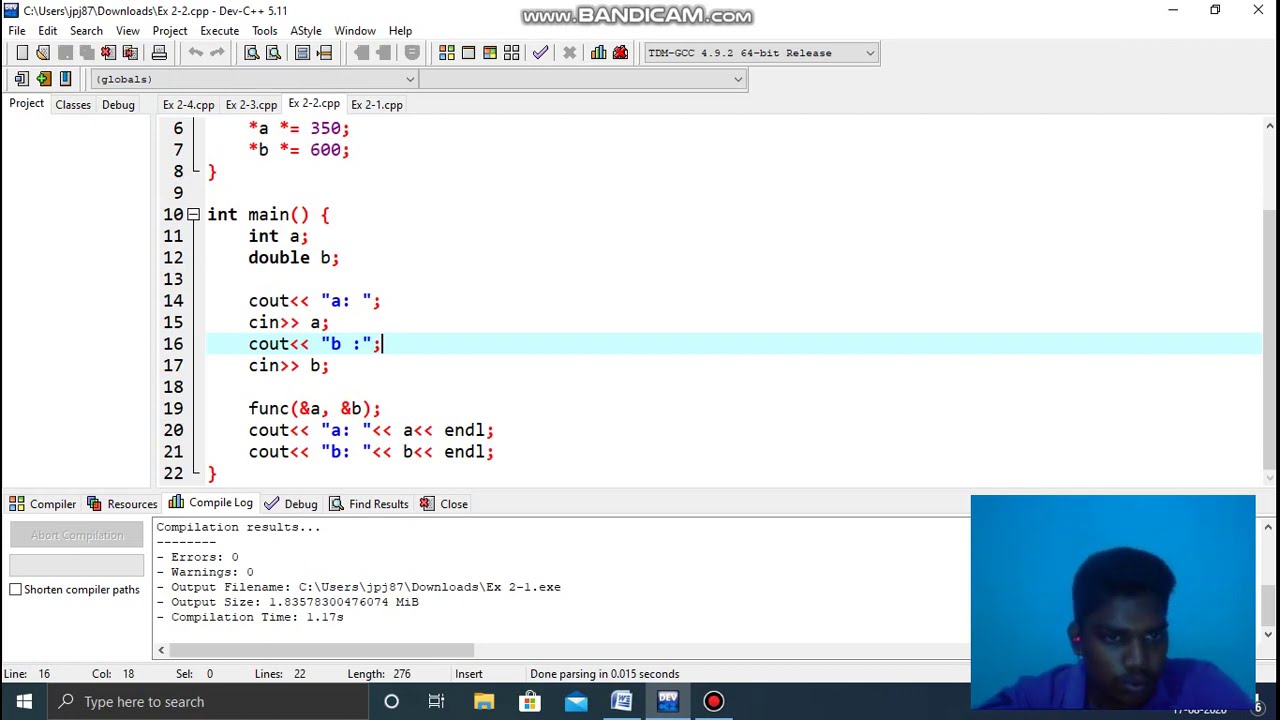Switch to the Ex 2-4.cpp tab
This screenshot has width=1280, height=720.
coord(188,105)
